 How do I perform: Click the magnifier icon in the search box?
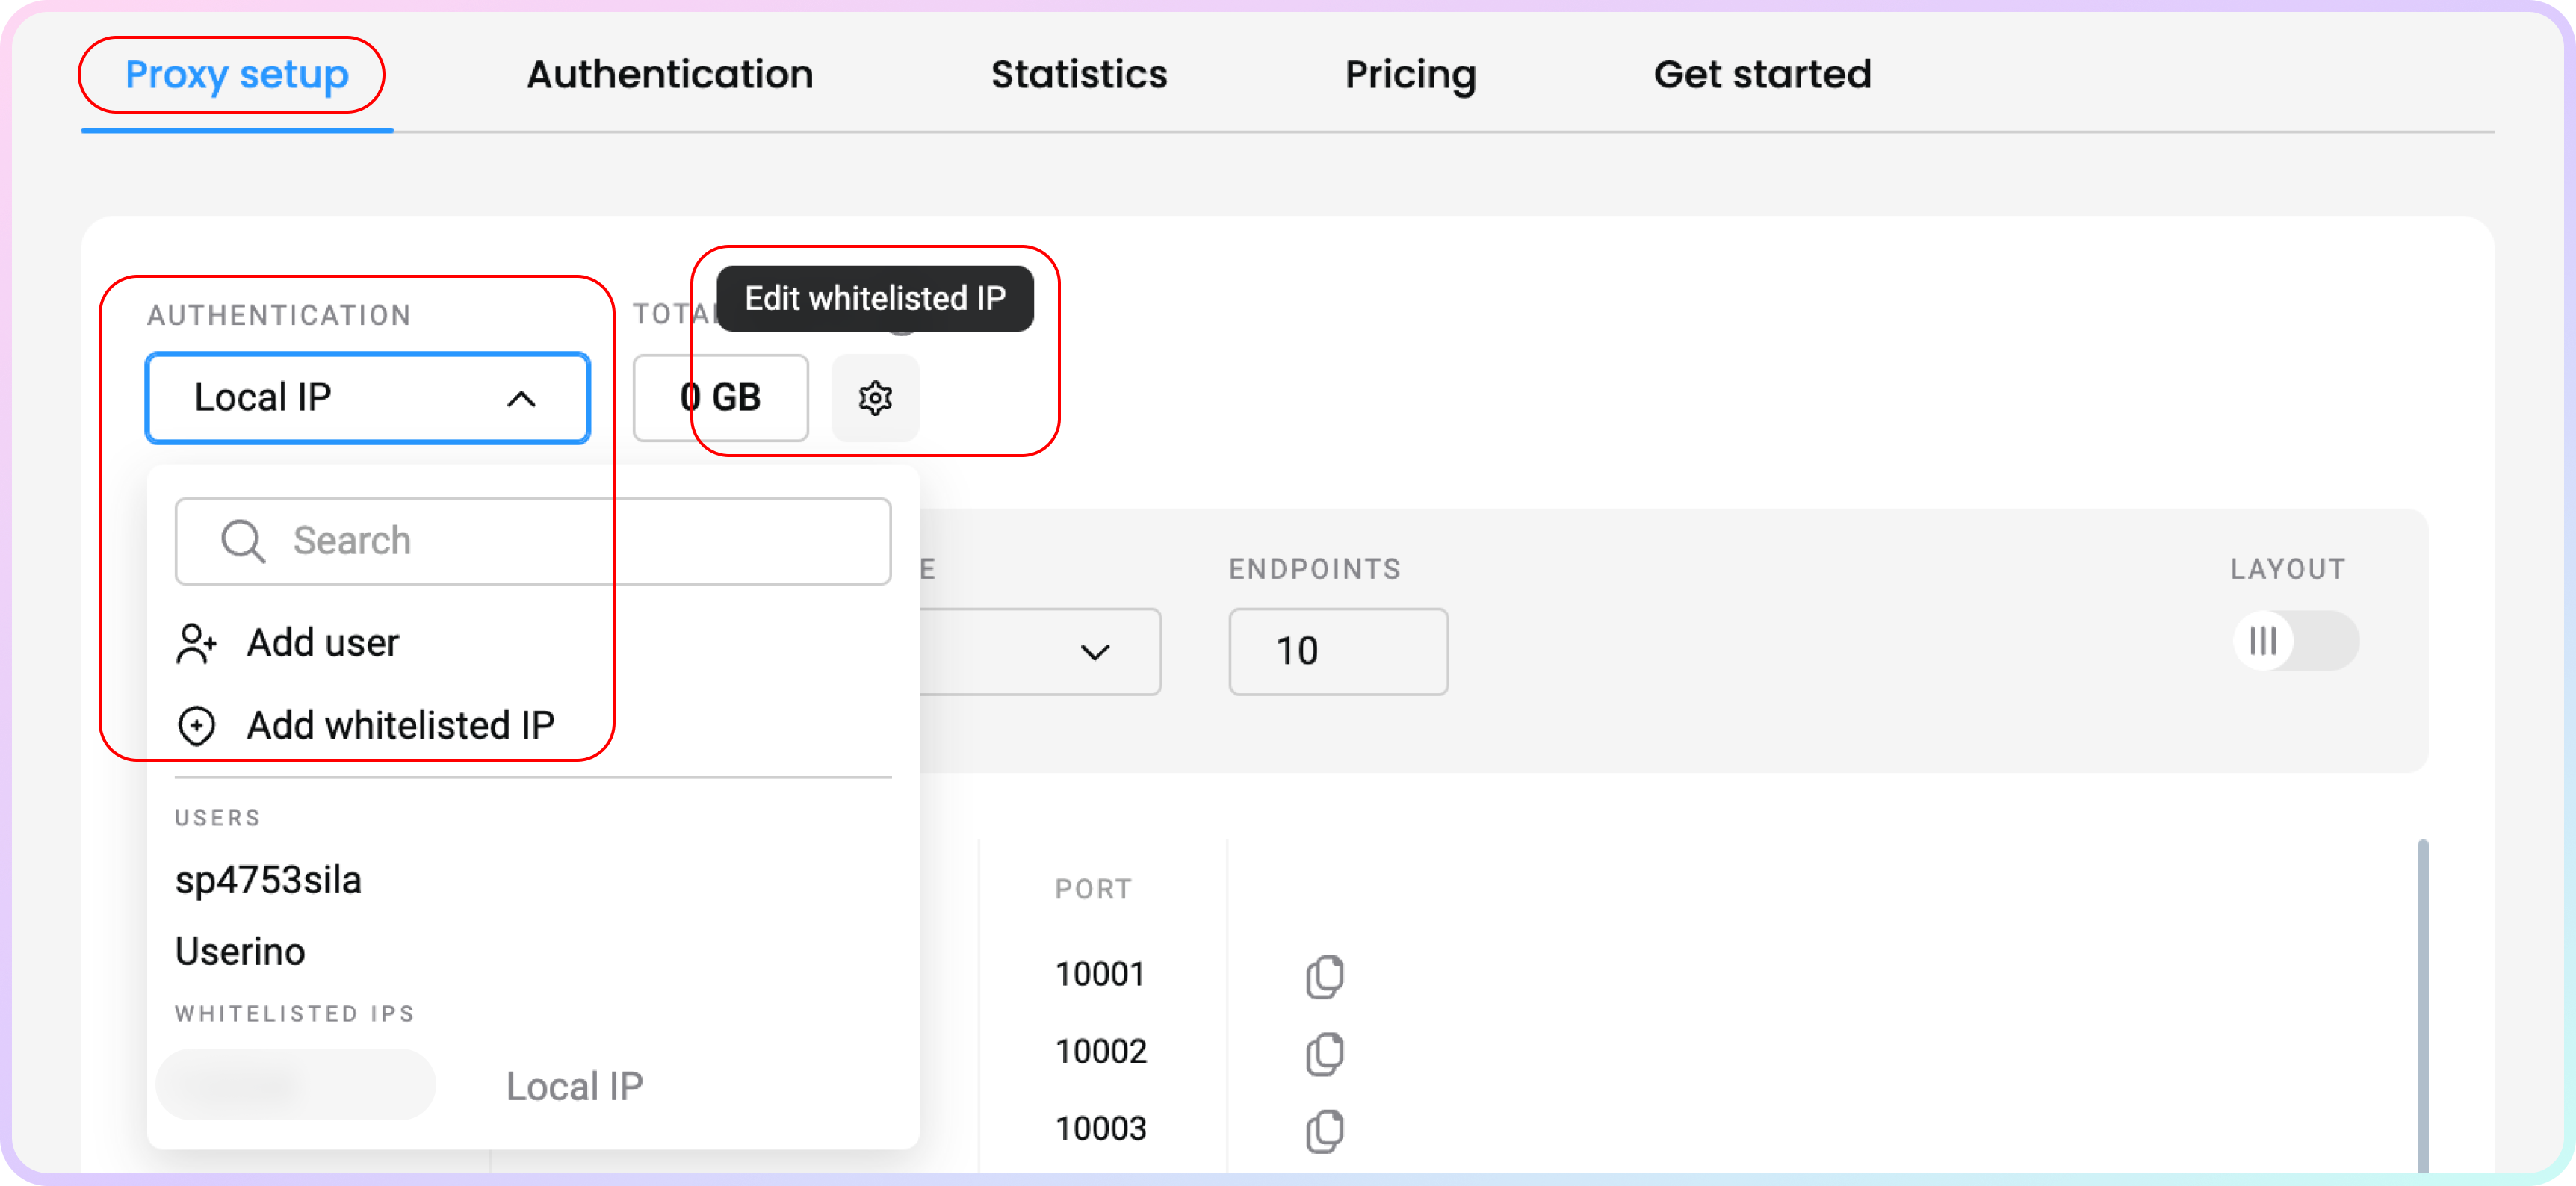(x=243, y=541)
